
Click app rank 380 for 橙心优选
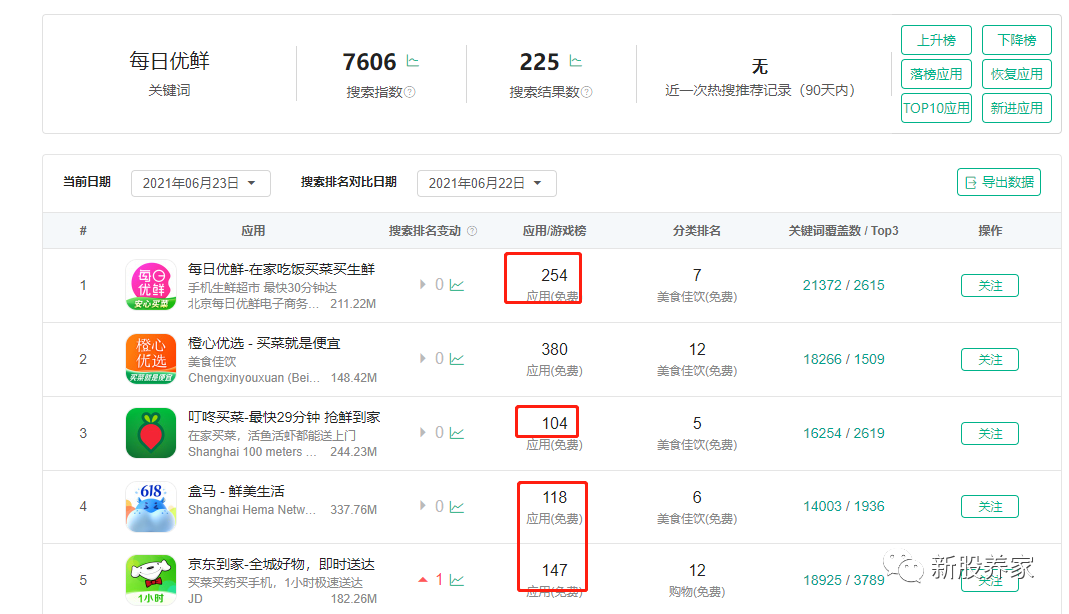pos(554,350)
